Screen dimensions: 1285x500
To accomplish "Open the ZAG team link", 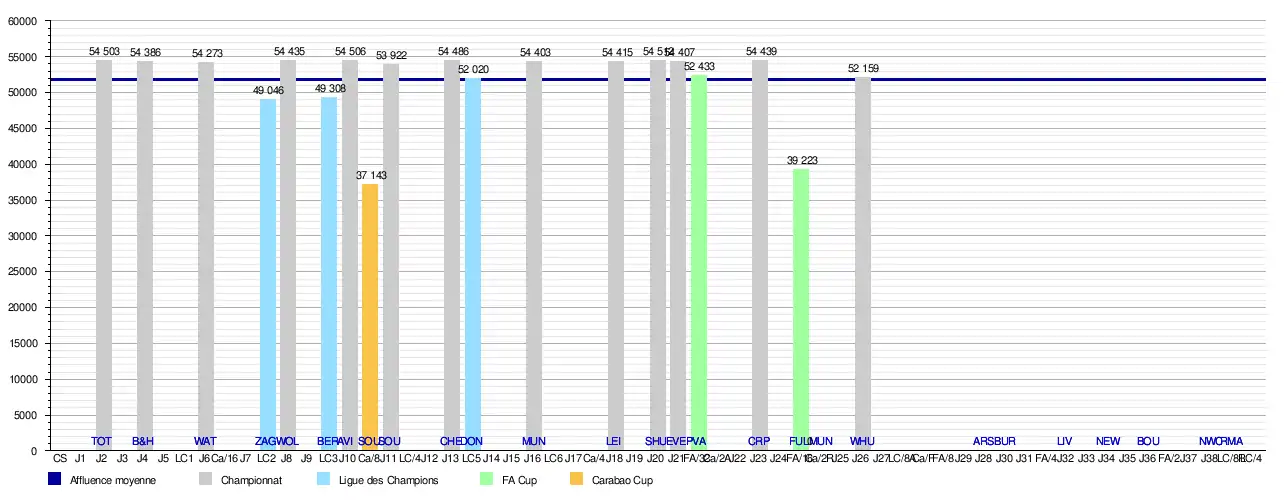I will [266, 441].
